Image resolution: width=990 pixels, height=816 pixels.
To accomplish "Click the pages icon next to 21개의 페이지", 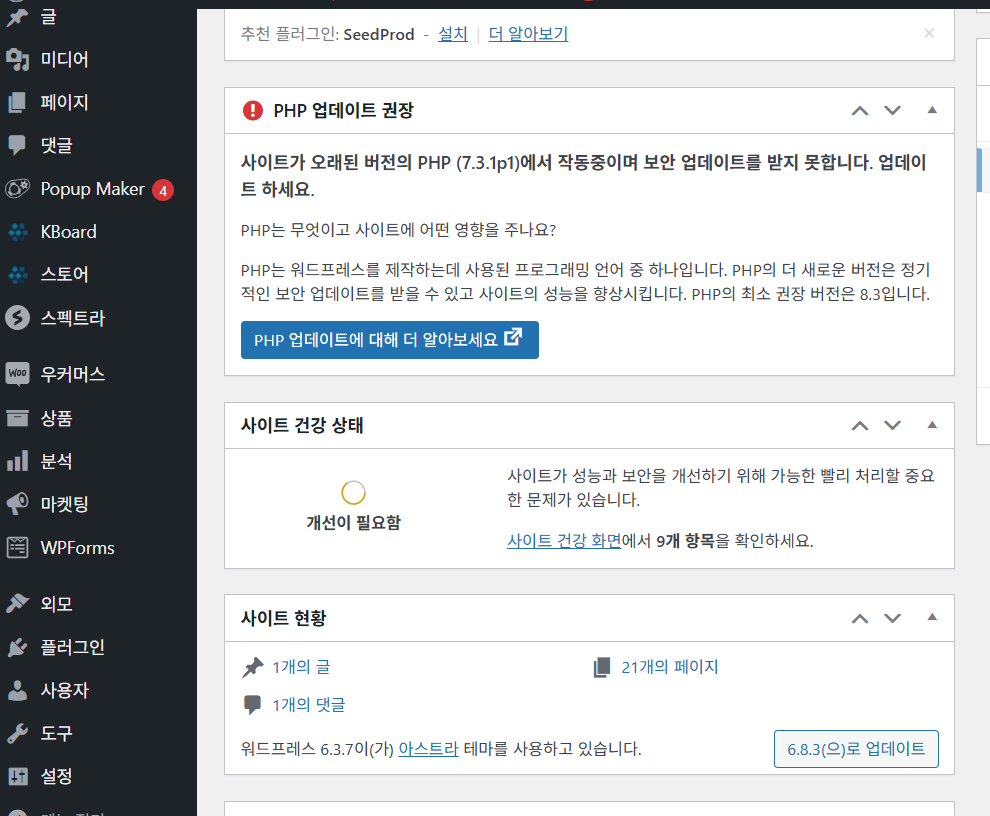I will (x=602, y=668).
